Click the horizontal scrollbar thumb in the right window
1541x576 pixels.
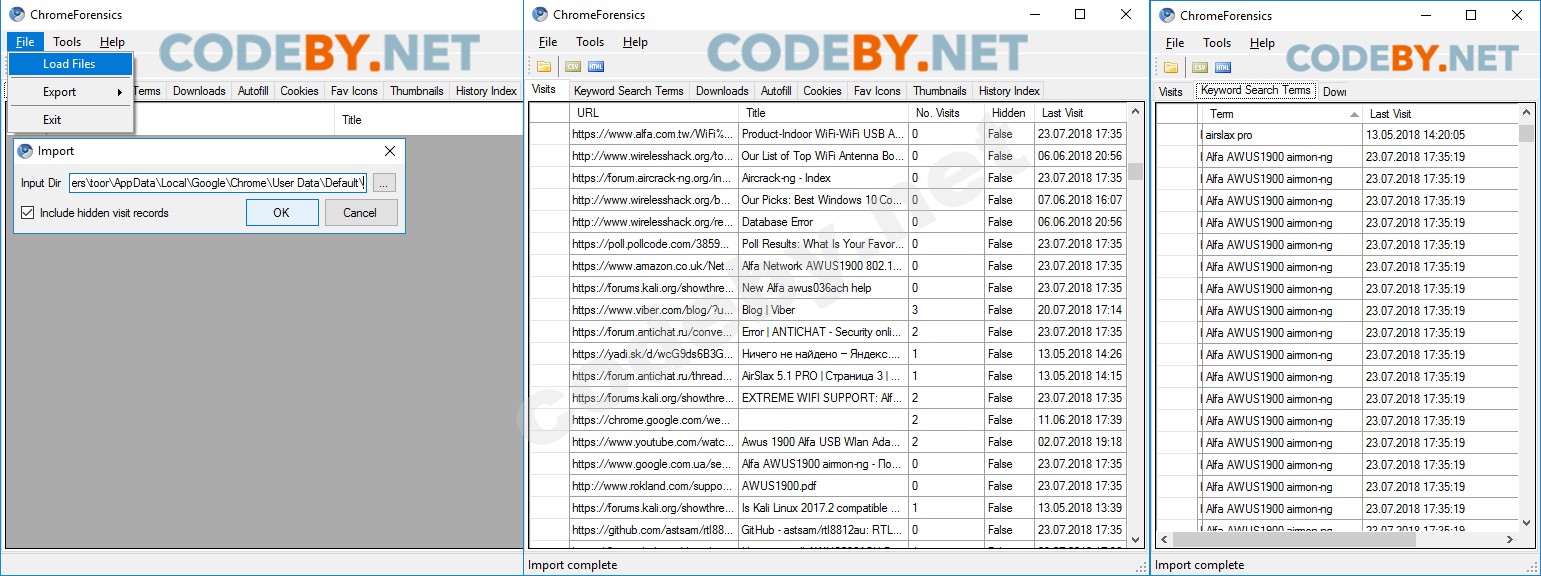(1294, 539)
